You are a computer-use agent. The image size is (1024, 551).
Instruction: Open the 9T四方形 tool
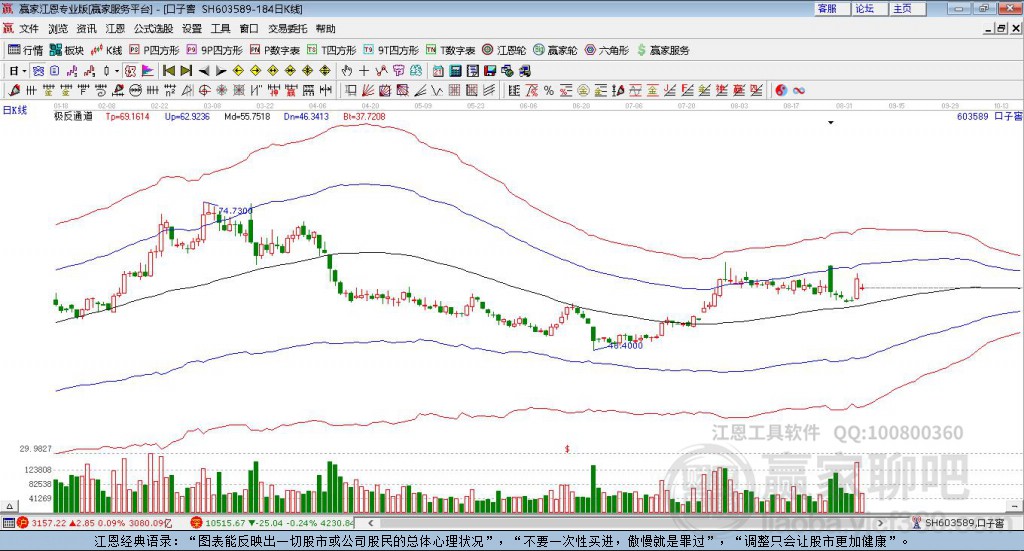[x=391, y=50]
